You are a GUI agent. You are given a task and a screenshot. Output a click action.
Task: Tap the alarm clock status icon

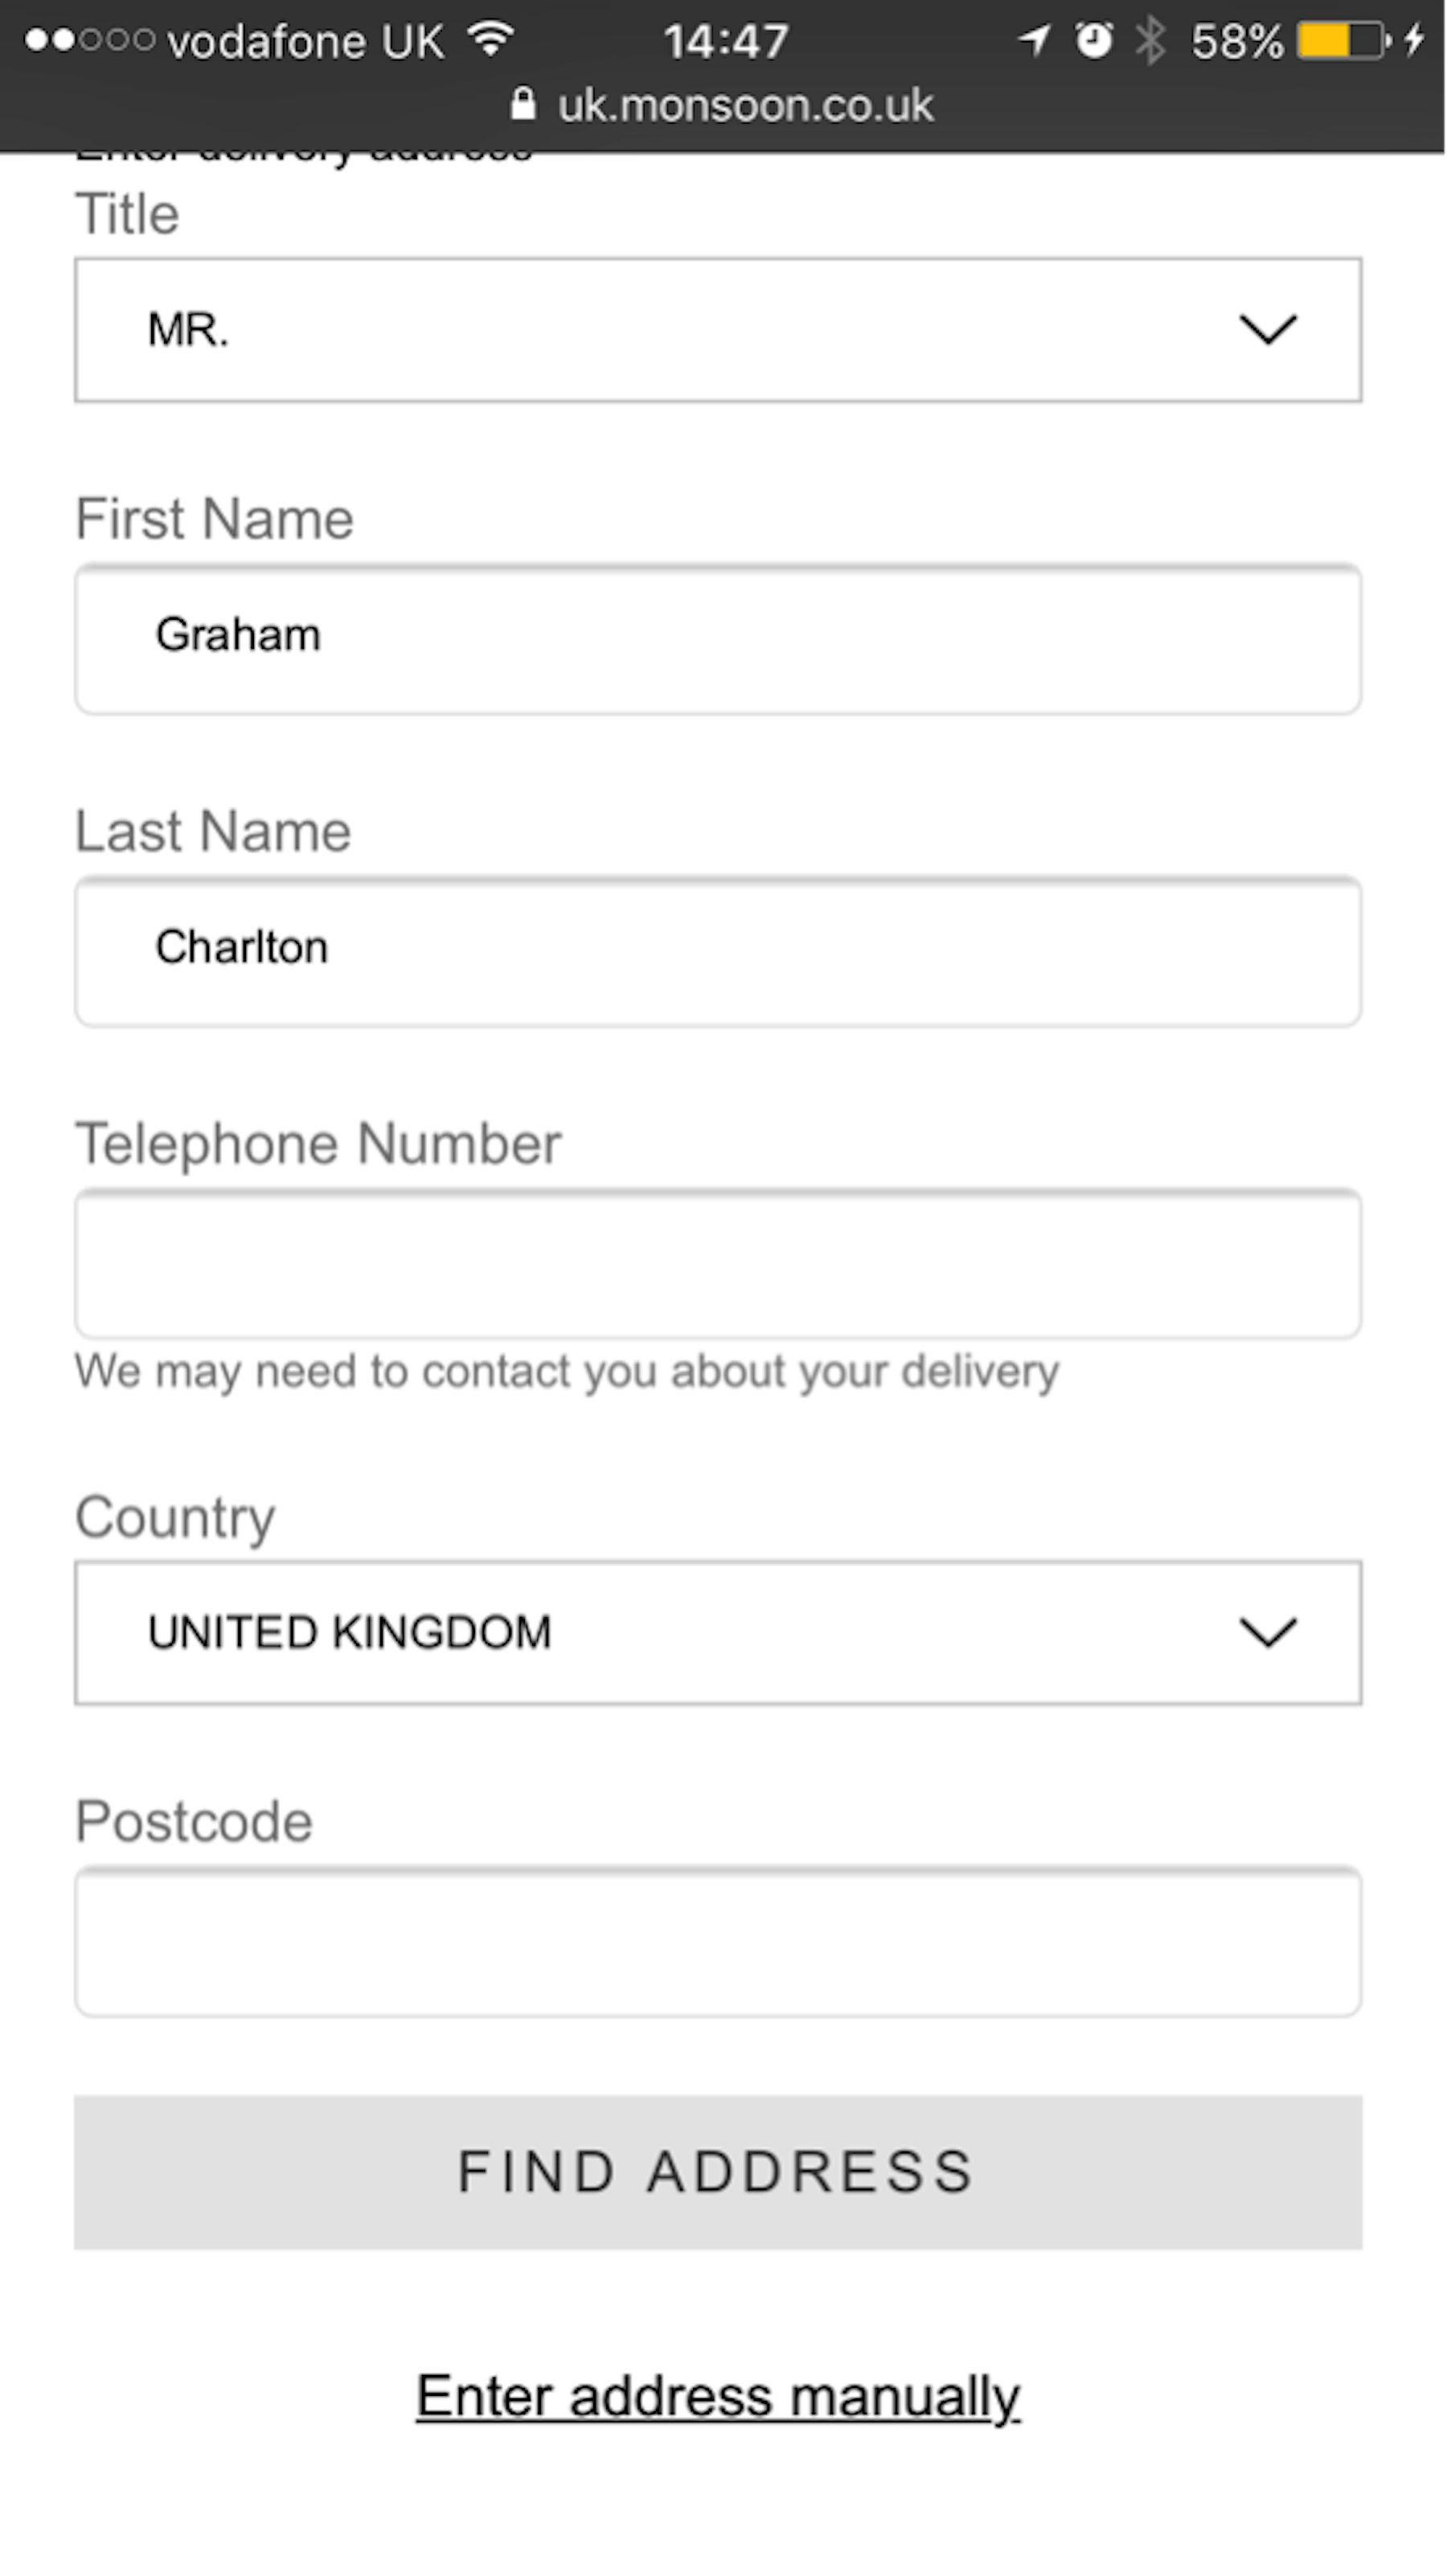(x=1094, y=40)
